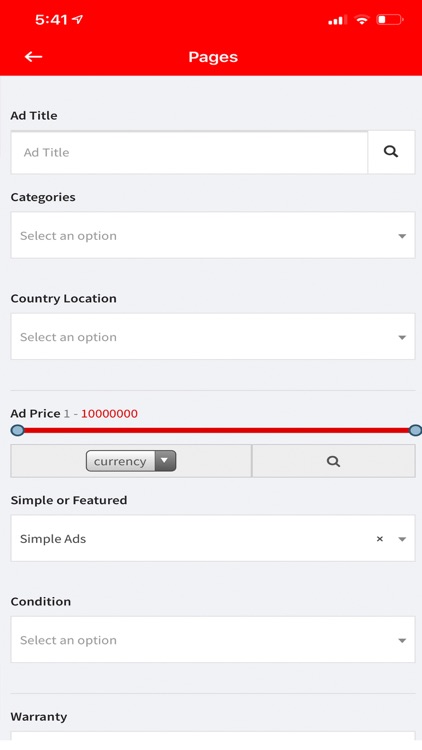Focus the Ad Title input field
Screen dimensions: 422x750
[x=189, y=152]
